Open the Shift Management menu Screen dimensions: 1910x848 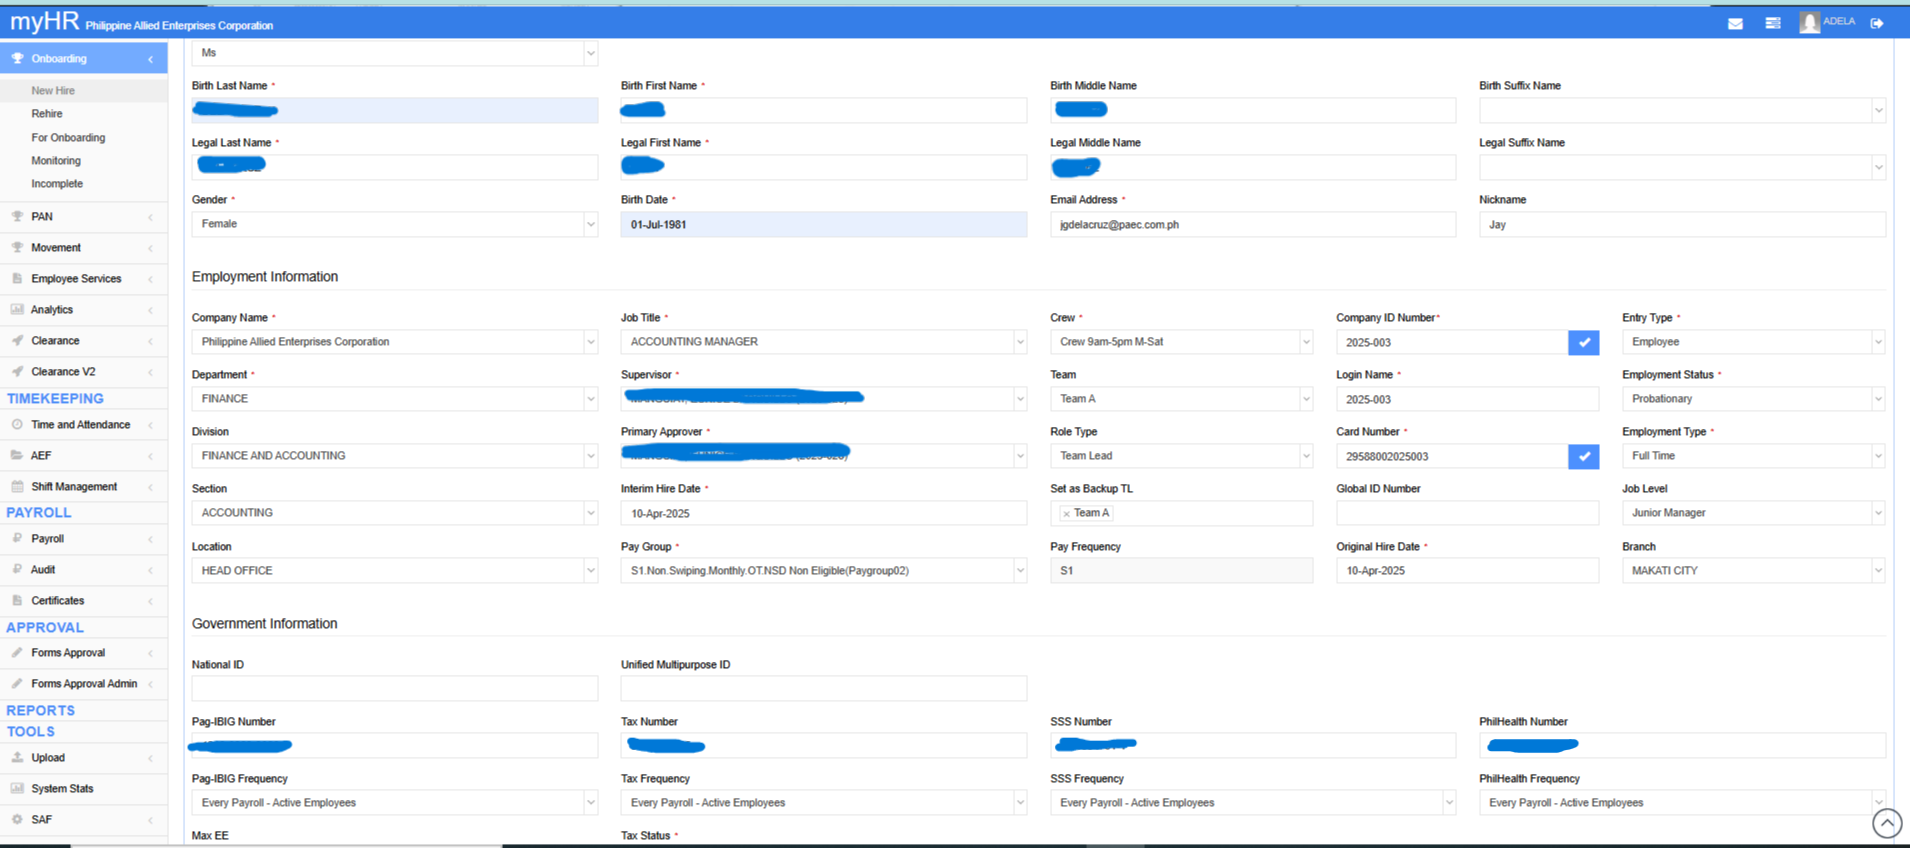pos(84,486)
